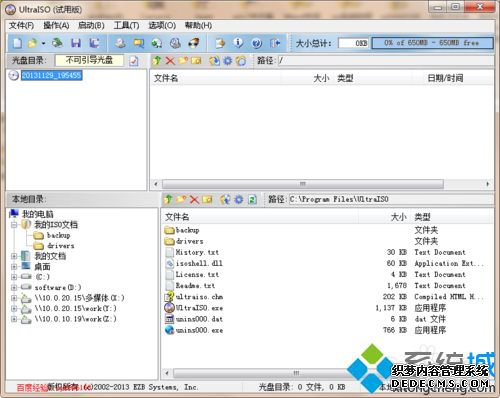Screen dimensions: 500x398
Task: Click the Exit door icon
Action: [275, 43]
